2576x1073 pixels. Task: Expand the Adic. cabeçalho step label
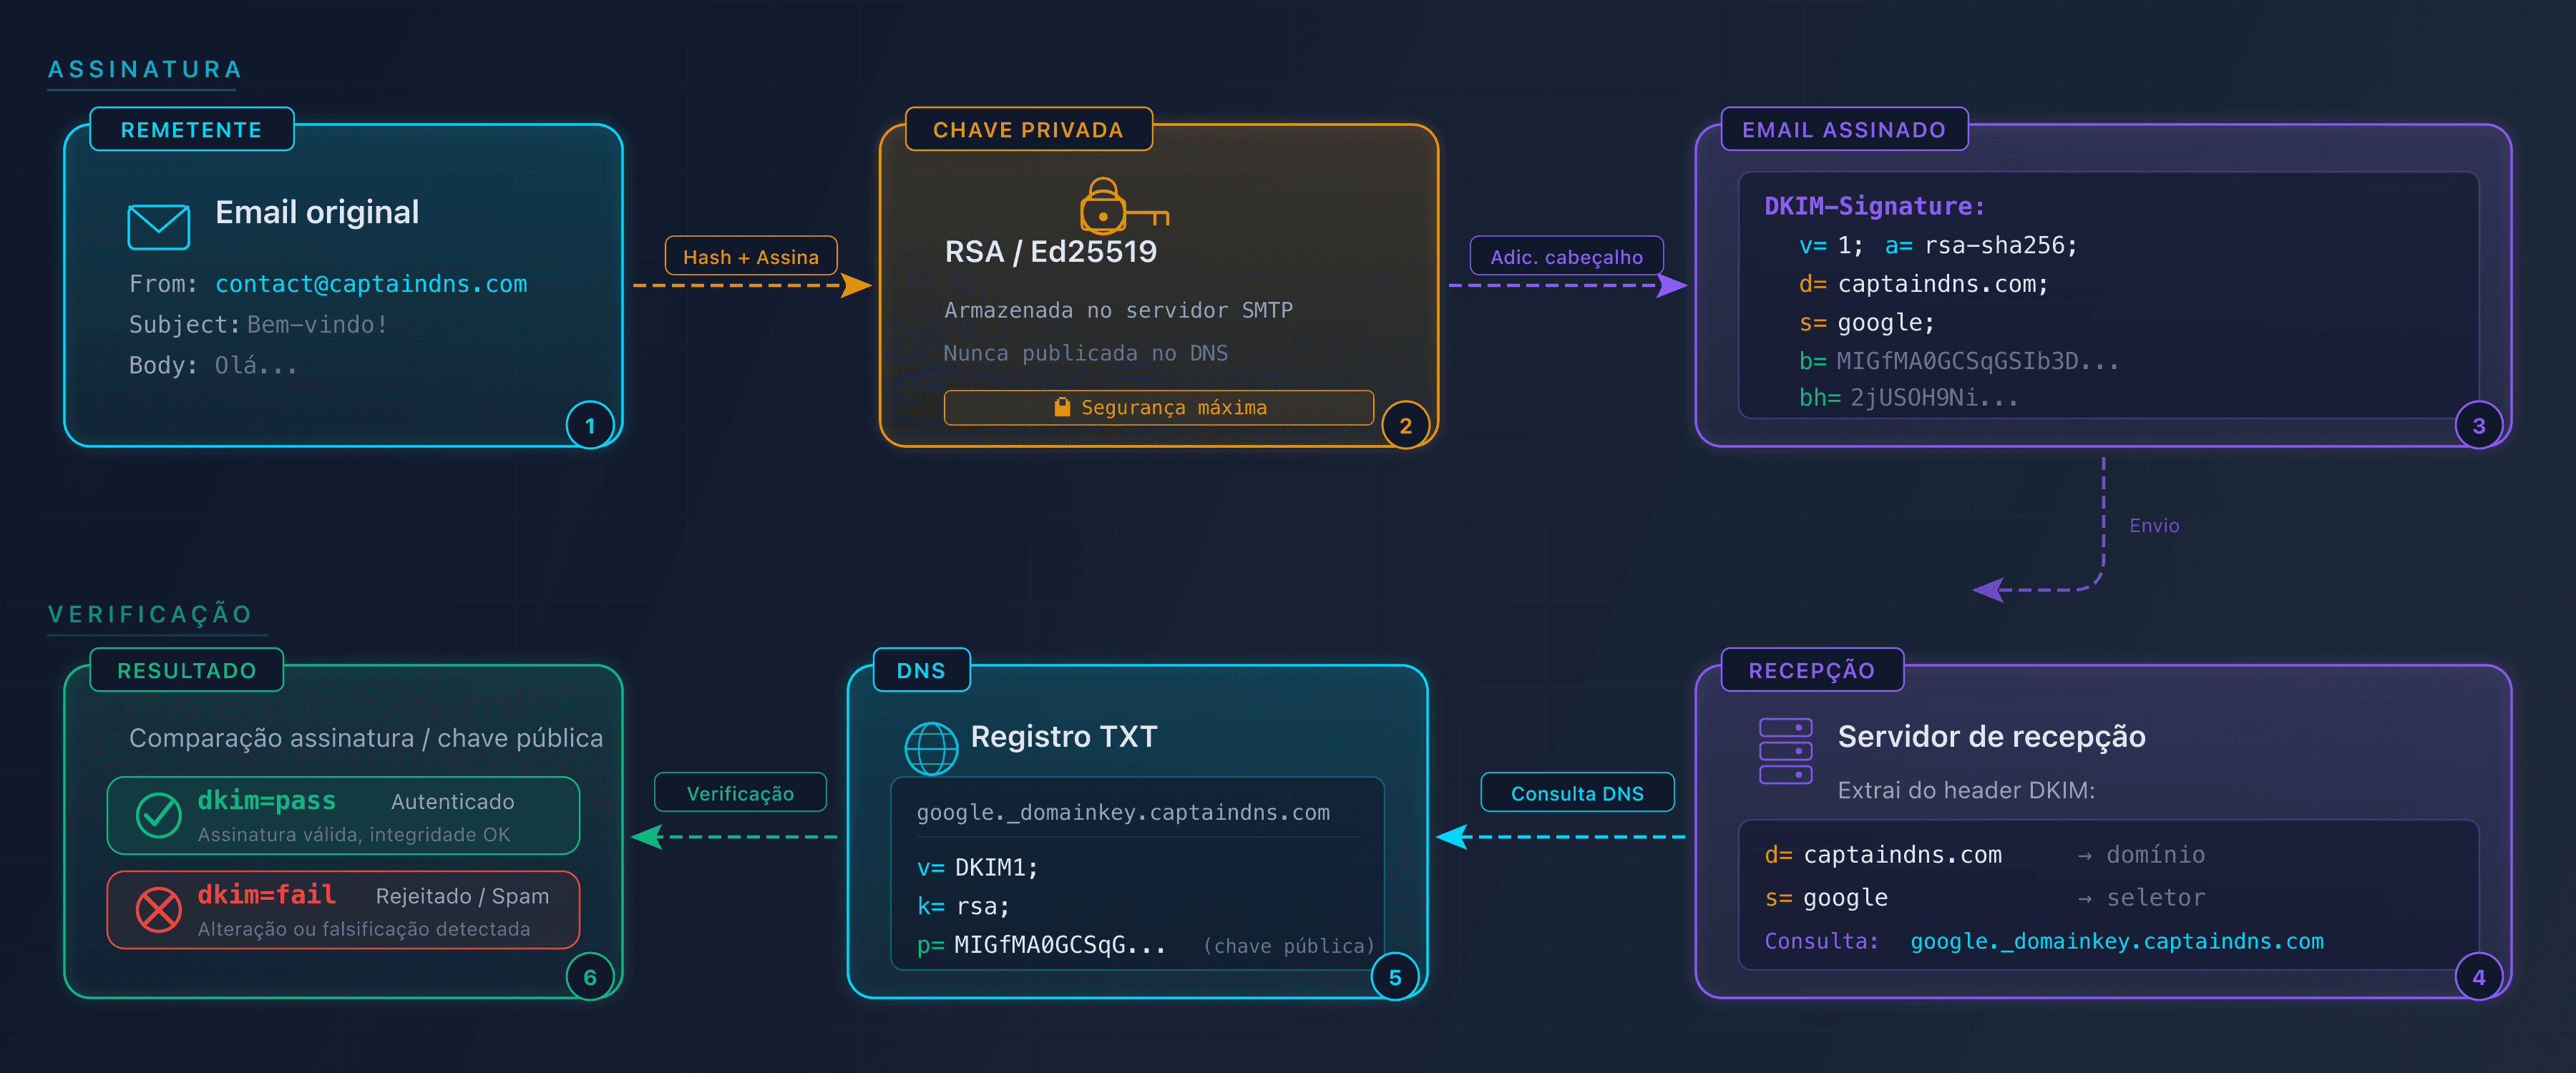1566,256
